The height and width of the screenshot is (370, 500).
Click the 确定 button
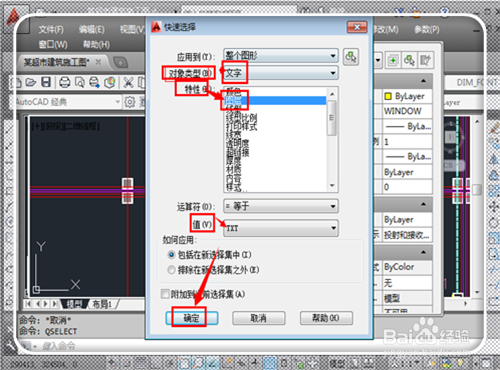192,318
